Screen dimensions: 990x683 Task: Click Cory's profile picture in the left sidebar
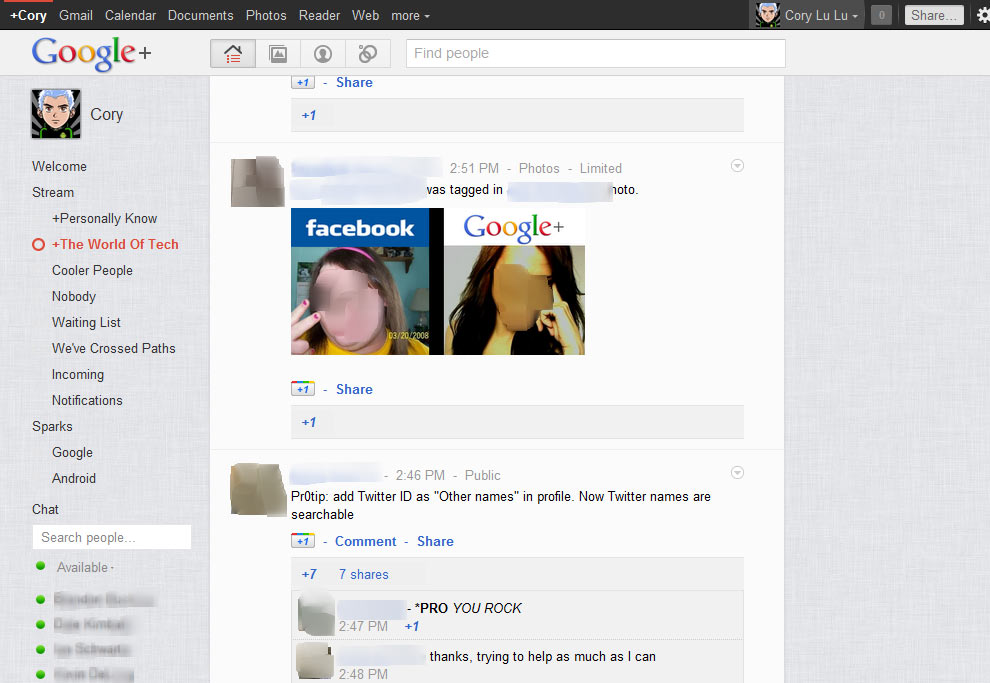[x=55, y=113]
